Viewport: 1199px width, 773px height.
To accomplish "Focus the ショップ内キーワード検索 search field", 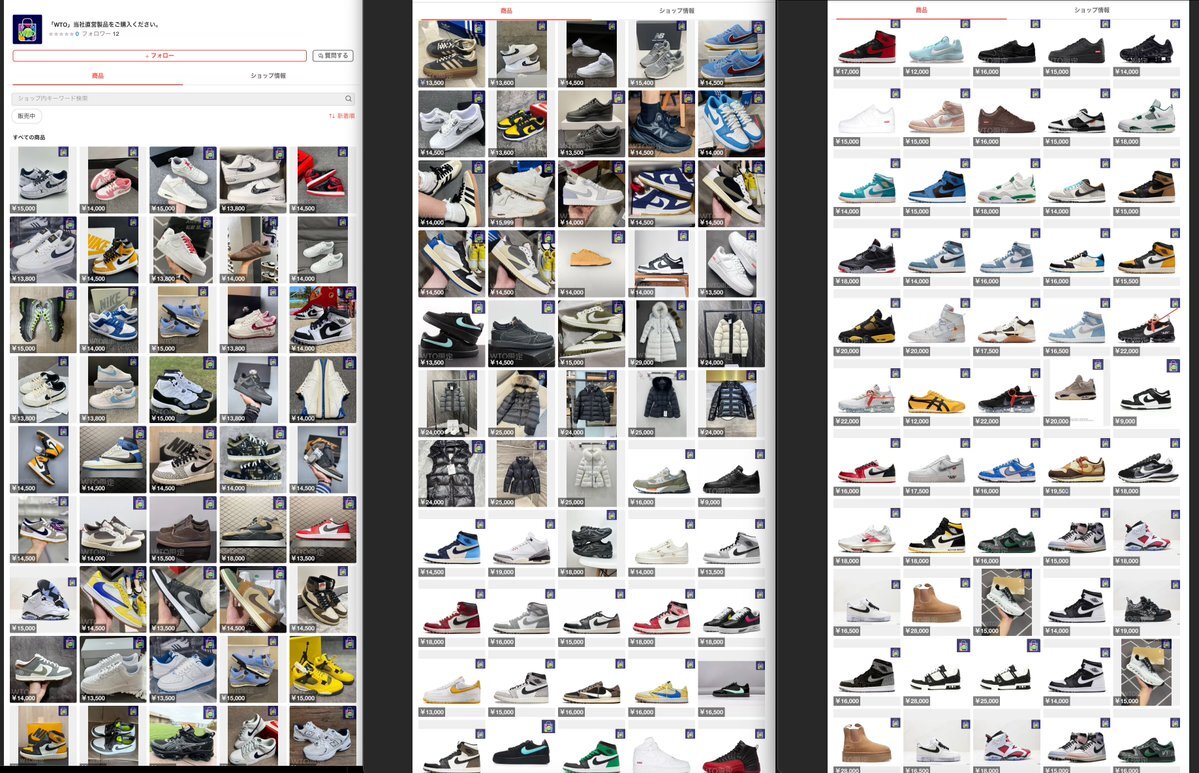I will [183, 99].
